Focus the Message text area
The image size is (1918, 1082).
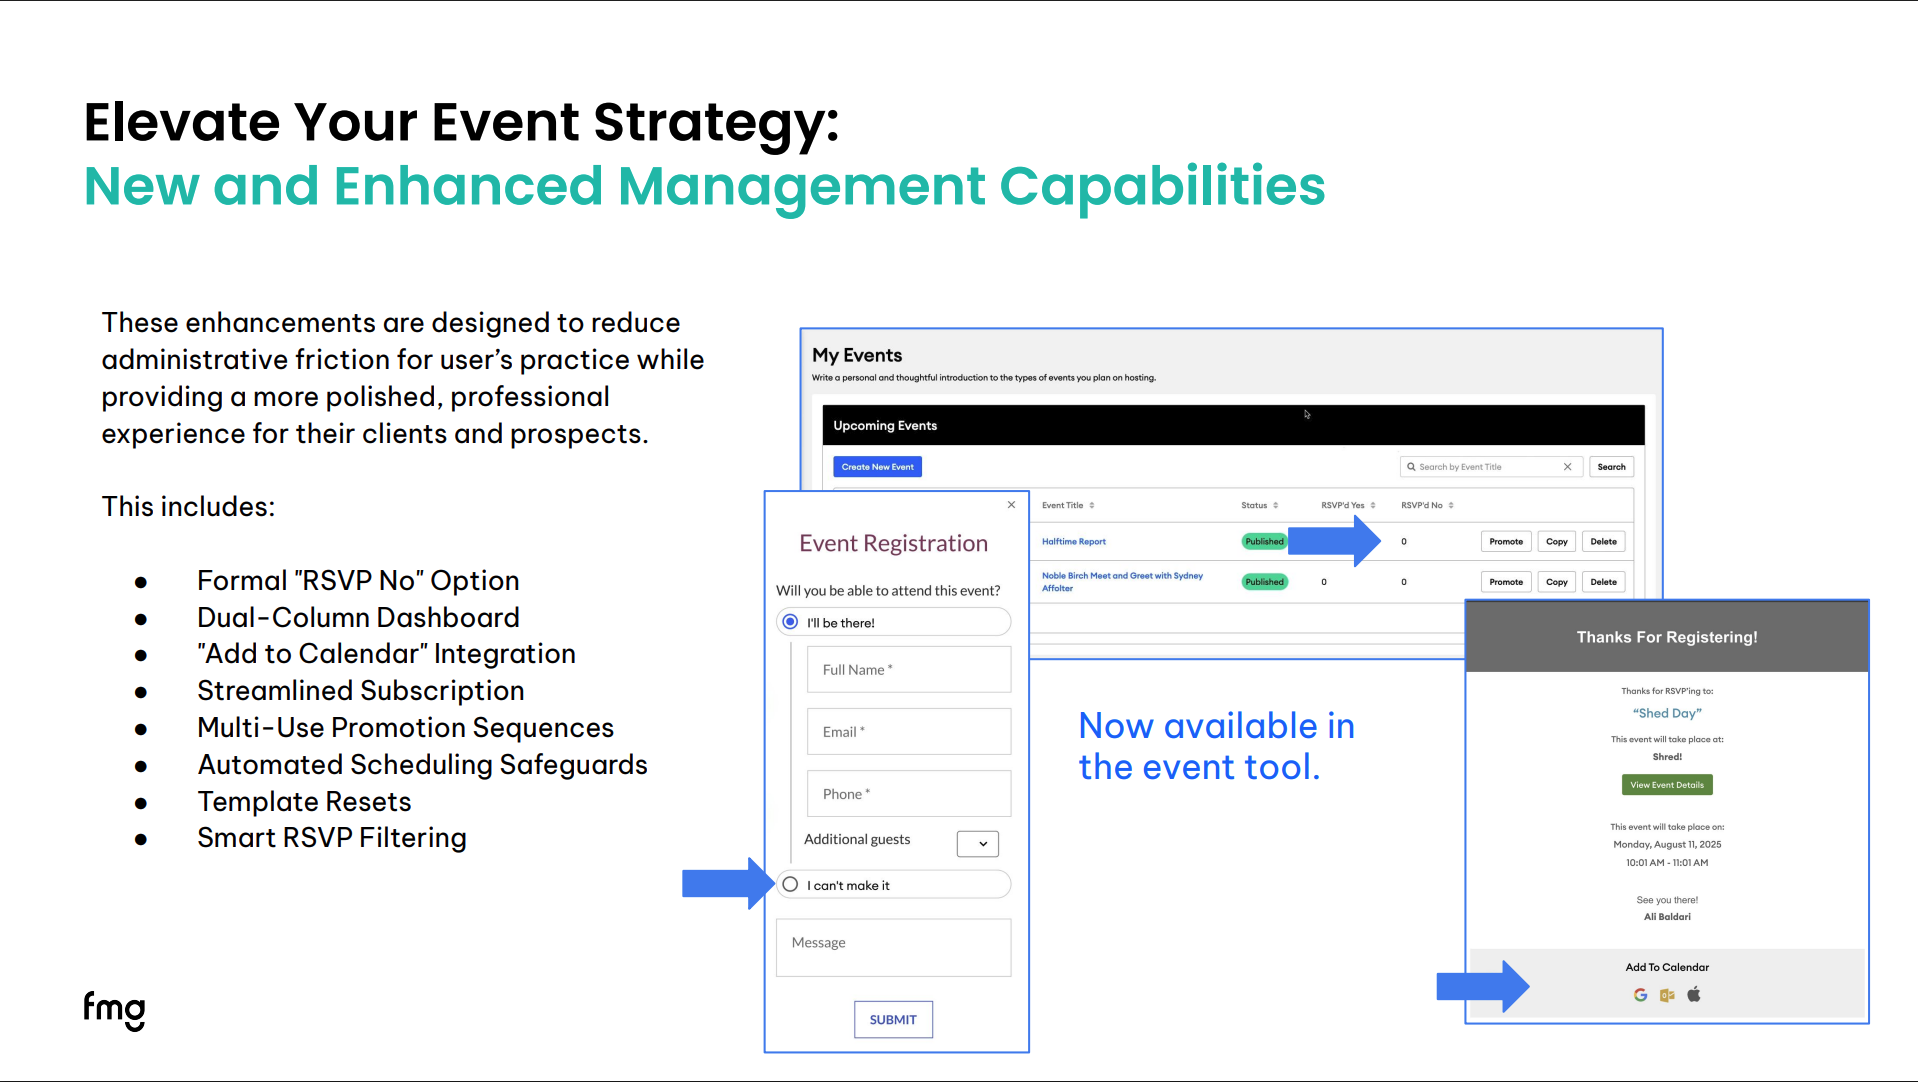pyautogui.click(x=893, y=947)
